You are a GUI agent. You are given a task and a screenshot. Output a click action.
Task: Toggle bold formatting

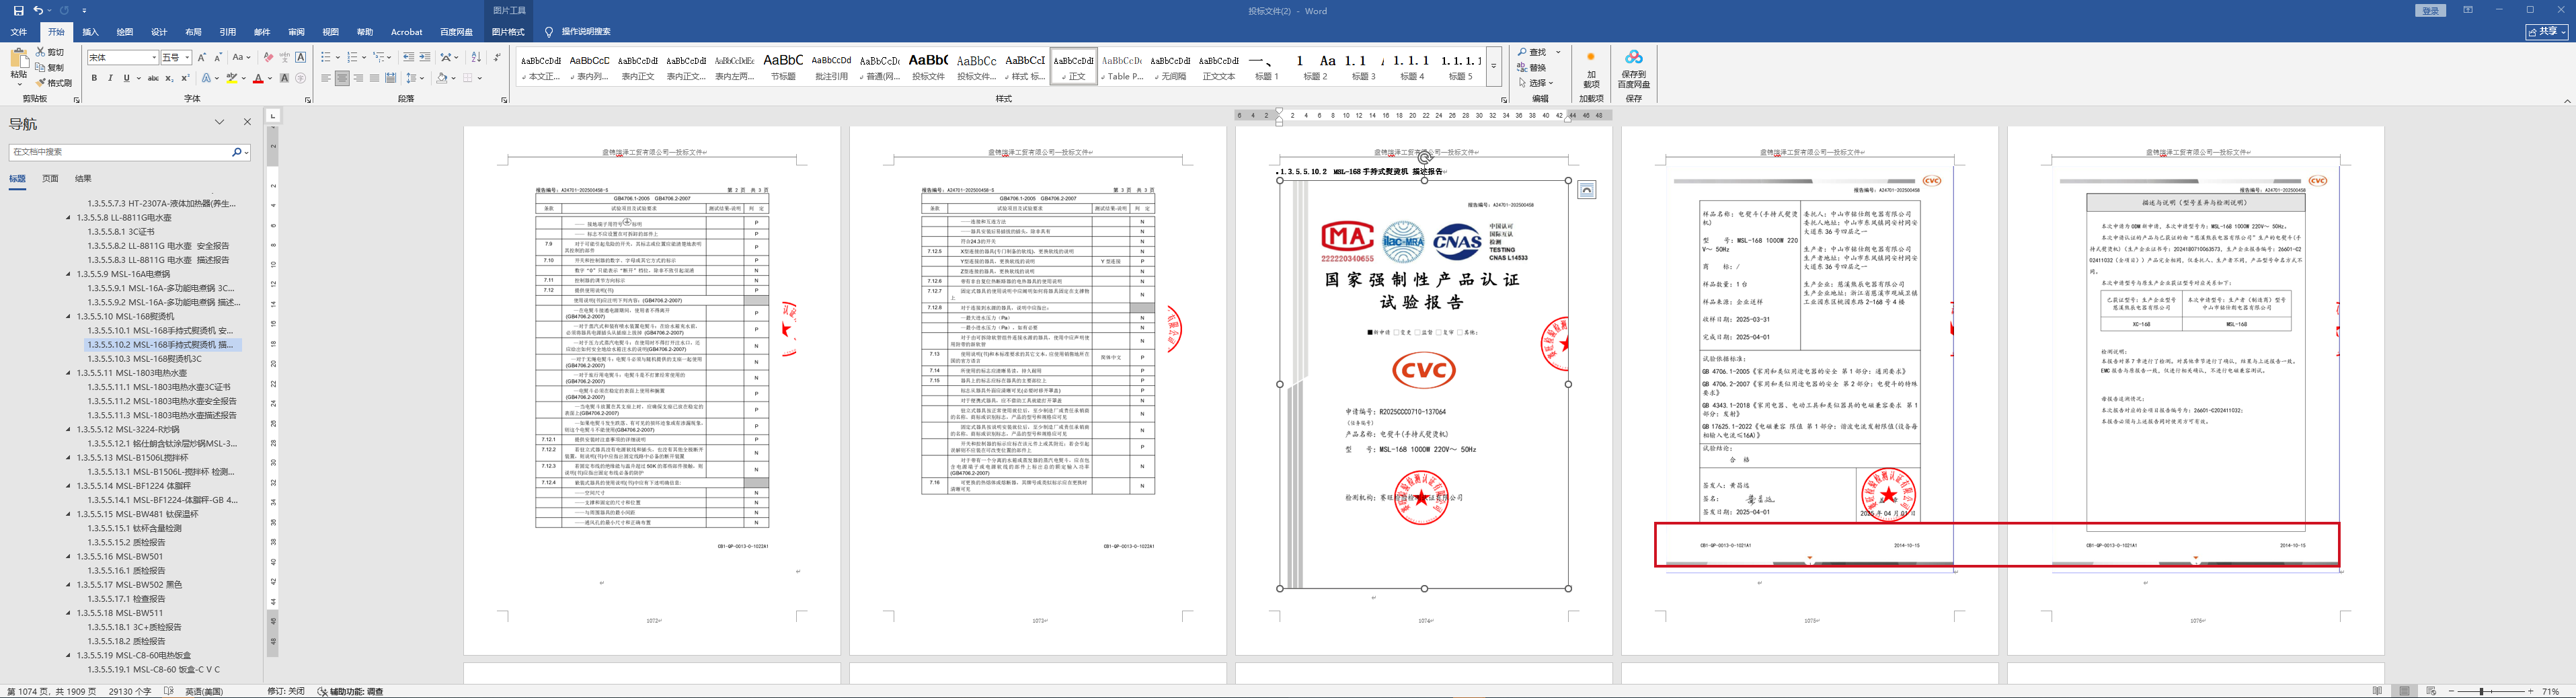95,78
